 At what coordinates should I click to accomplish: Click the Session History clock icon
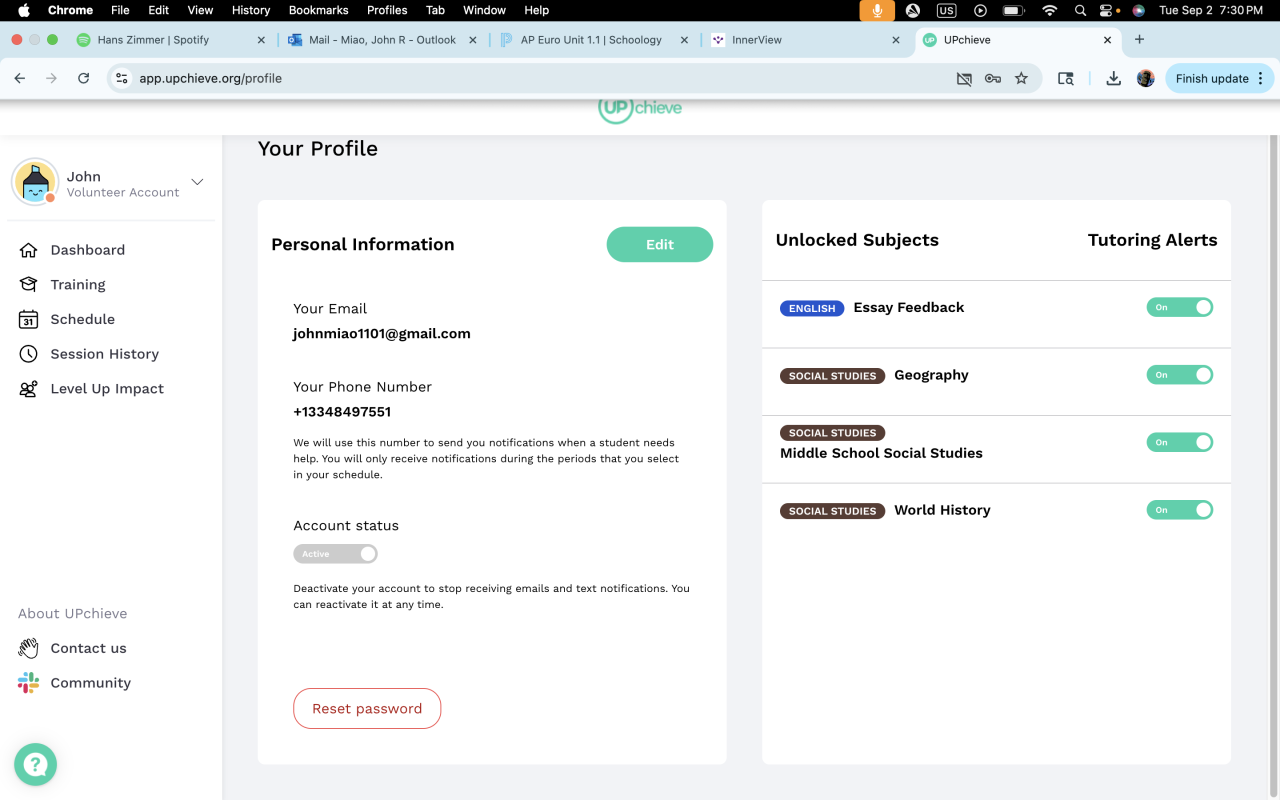29,354
